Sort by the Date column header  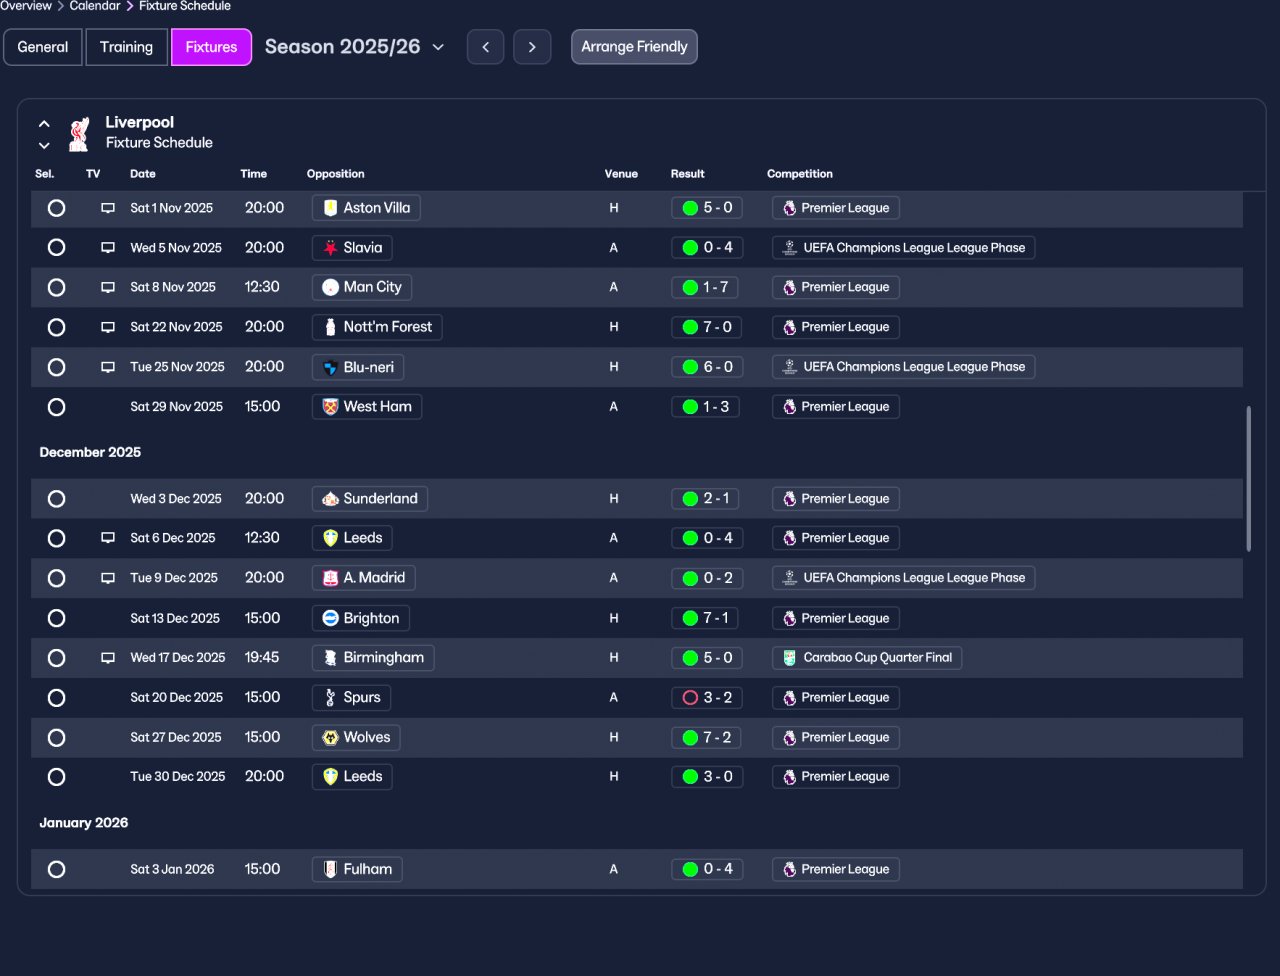(x=143, y=174)
